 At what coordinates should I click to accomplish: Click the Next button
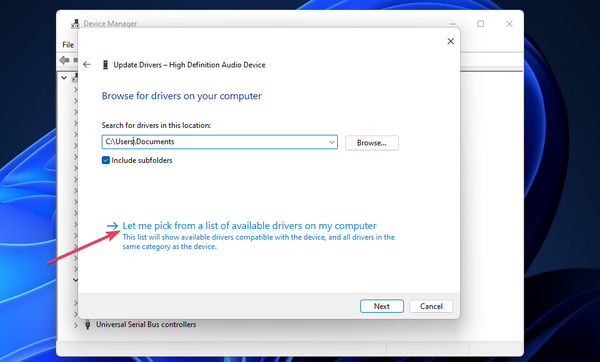(382, 306)
